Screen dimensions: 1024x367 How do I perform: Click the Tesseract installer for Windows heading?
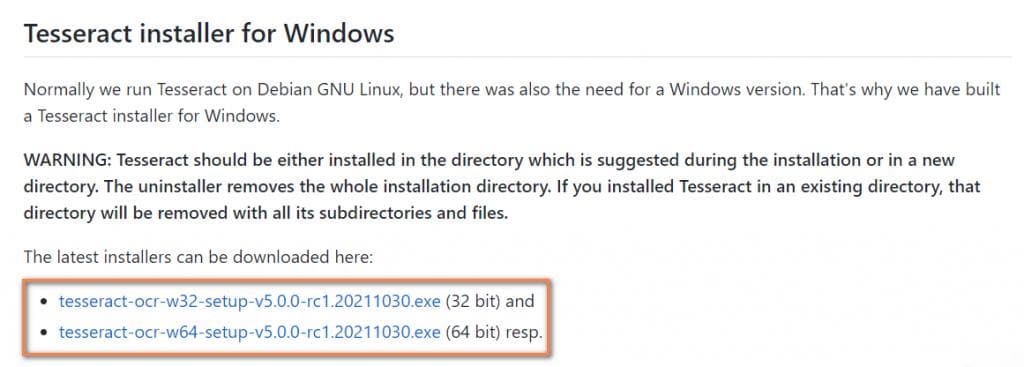coord(209,33)
